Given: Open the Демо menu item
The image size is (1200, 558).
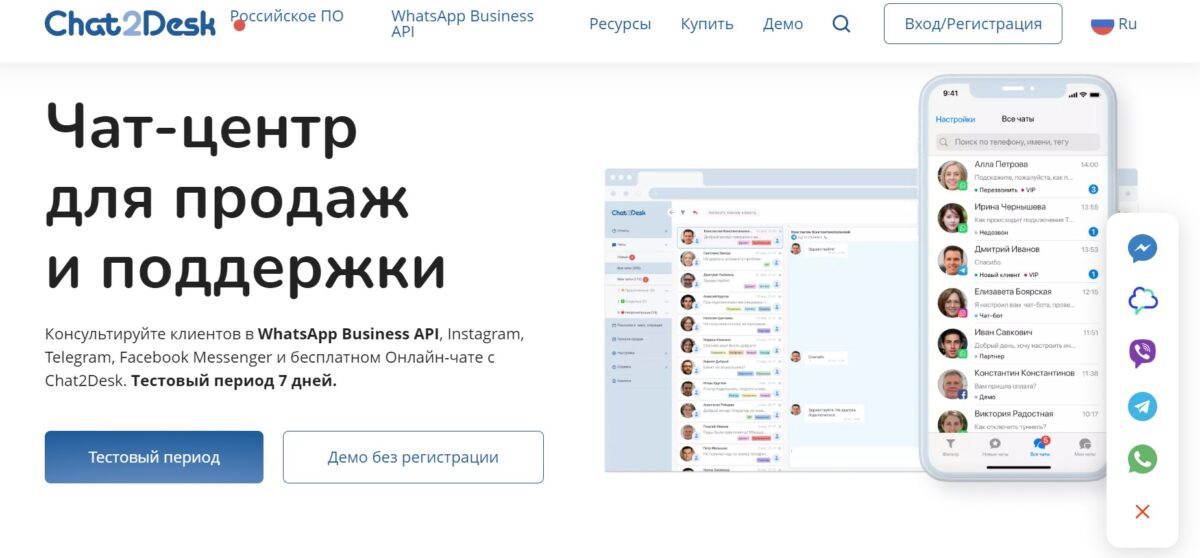Looking at the screenshot, I should [783, 24].
